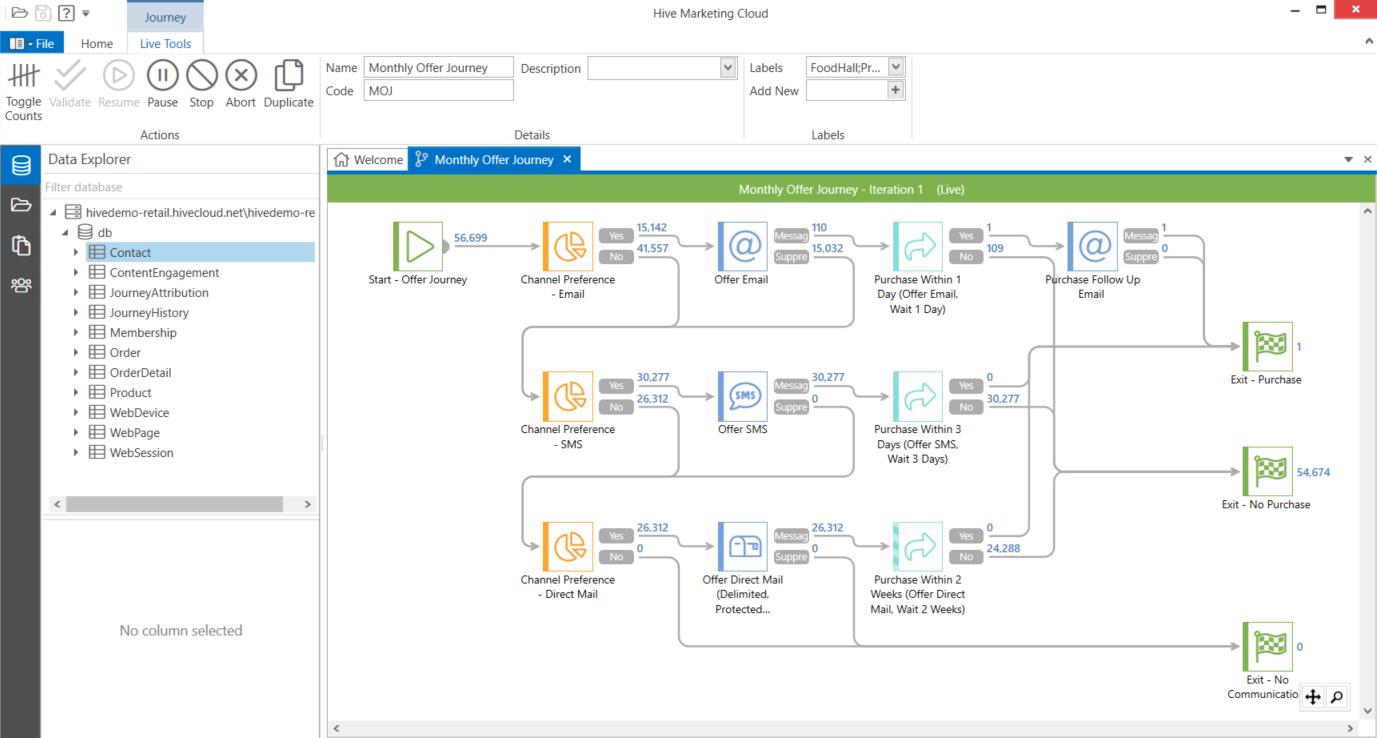Select the Product table in the tree

pos(131,392)
